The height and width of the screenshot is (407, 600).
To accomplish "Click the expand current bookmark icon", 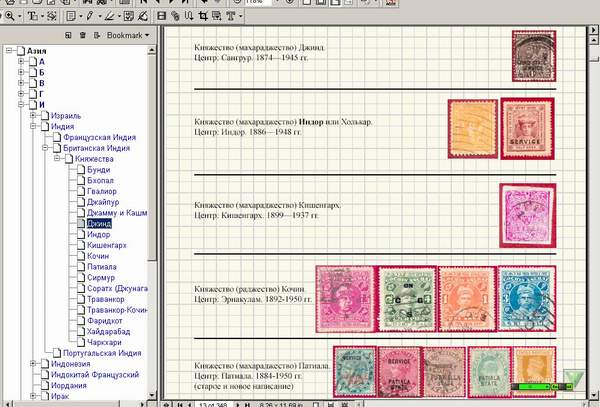I will (96, 35).
